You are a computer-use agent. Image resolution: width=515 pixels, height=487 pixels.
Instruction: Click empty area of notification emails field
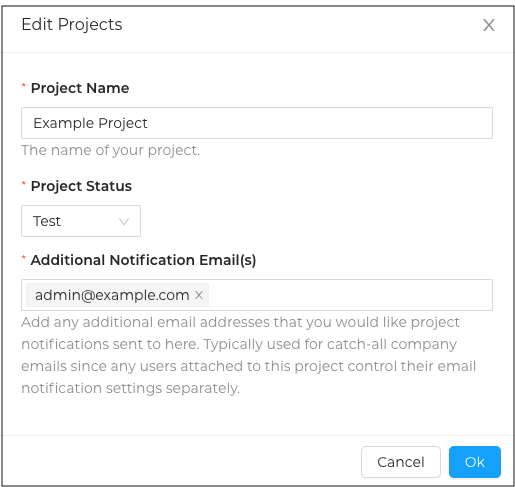(350, 295)
